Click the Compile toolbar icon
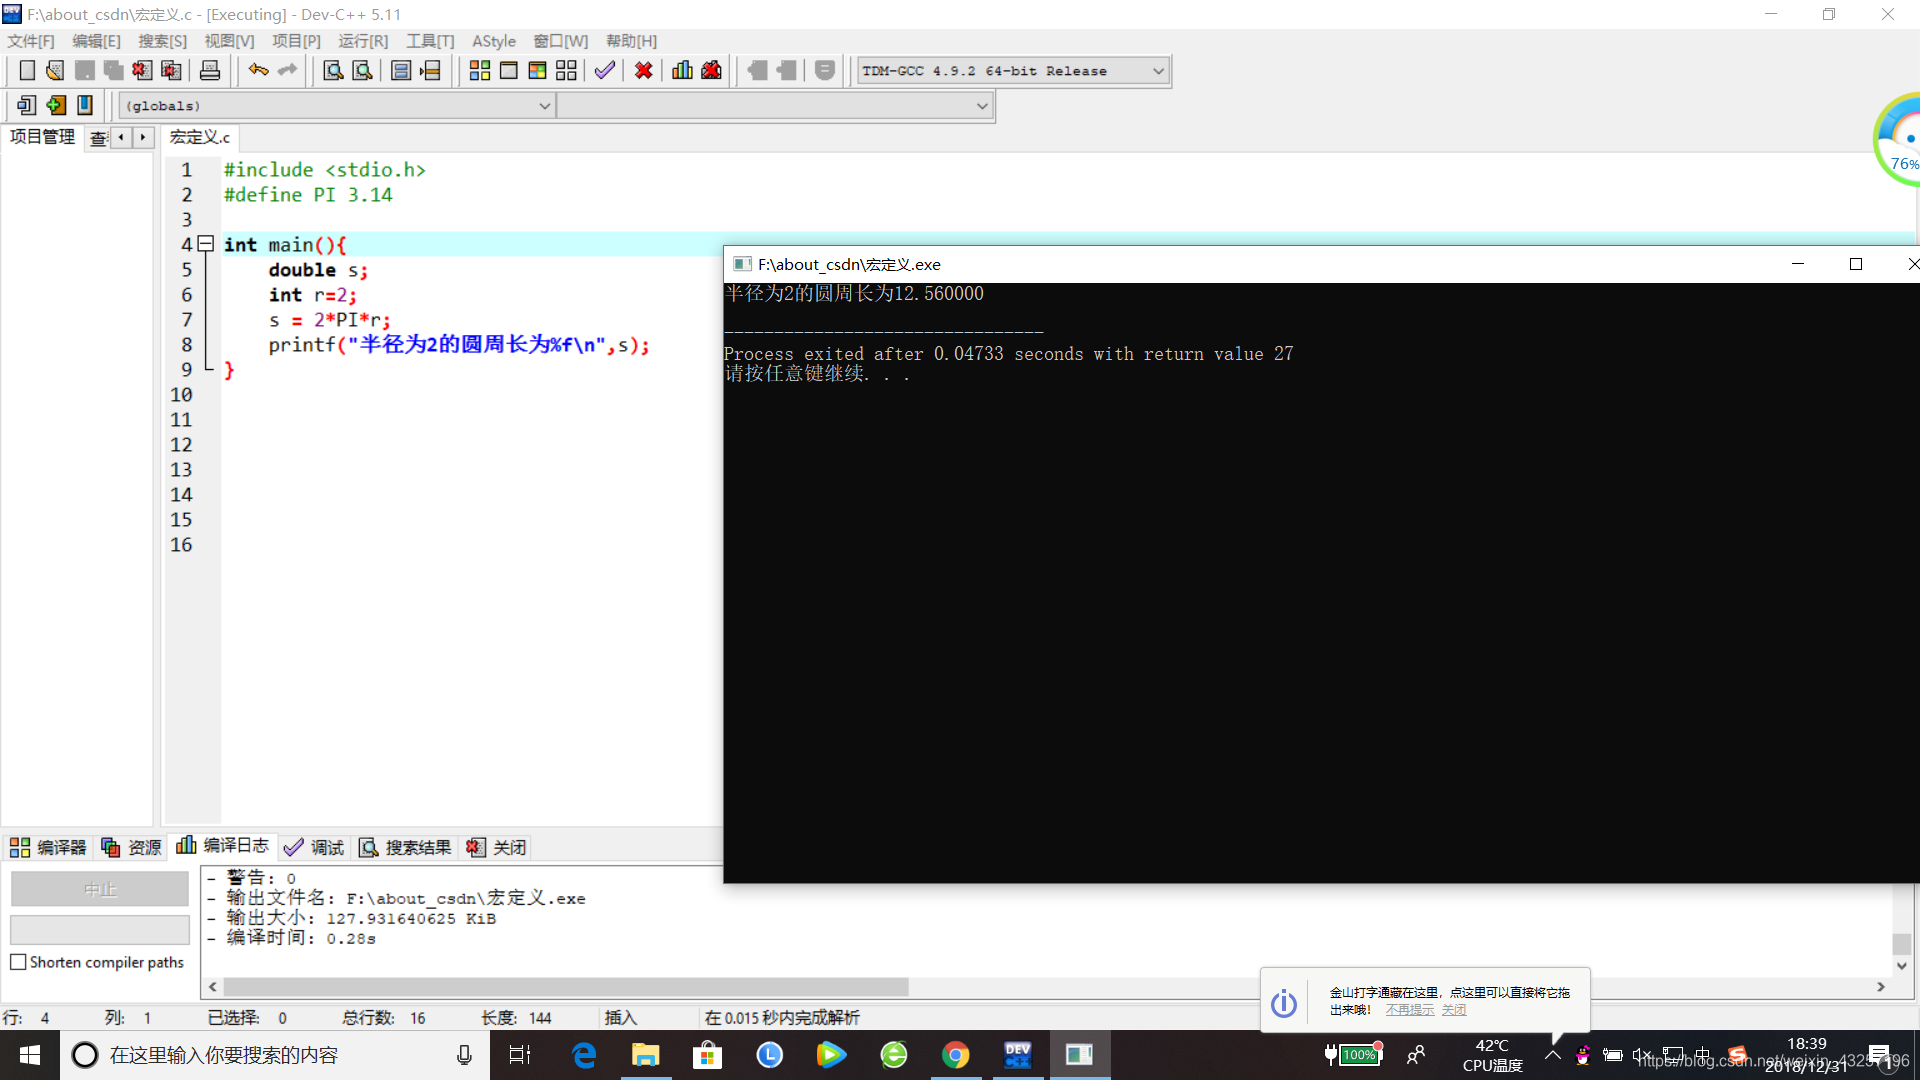Viewport: 1920px width, 1080px height. pos(479,70)
